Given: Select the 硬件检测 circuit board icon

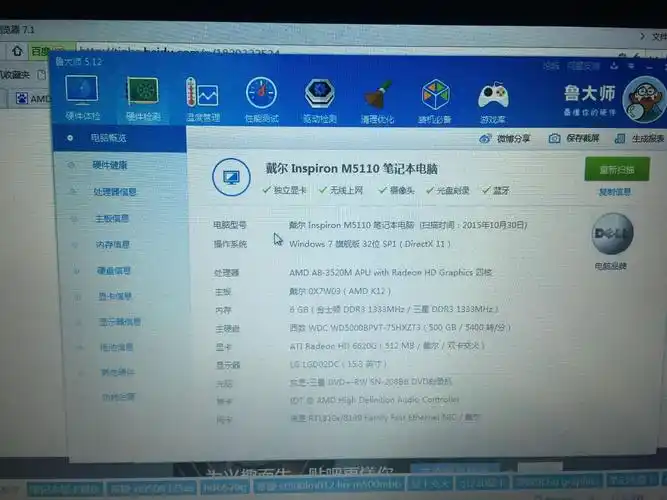Looking at the screenshot, I should 143,91.
